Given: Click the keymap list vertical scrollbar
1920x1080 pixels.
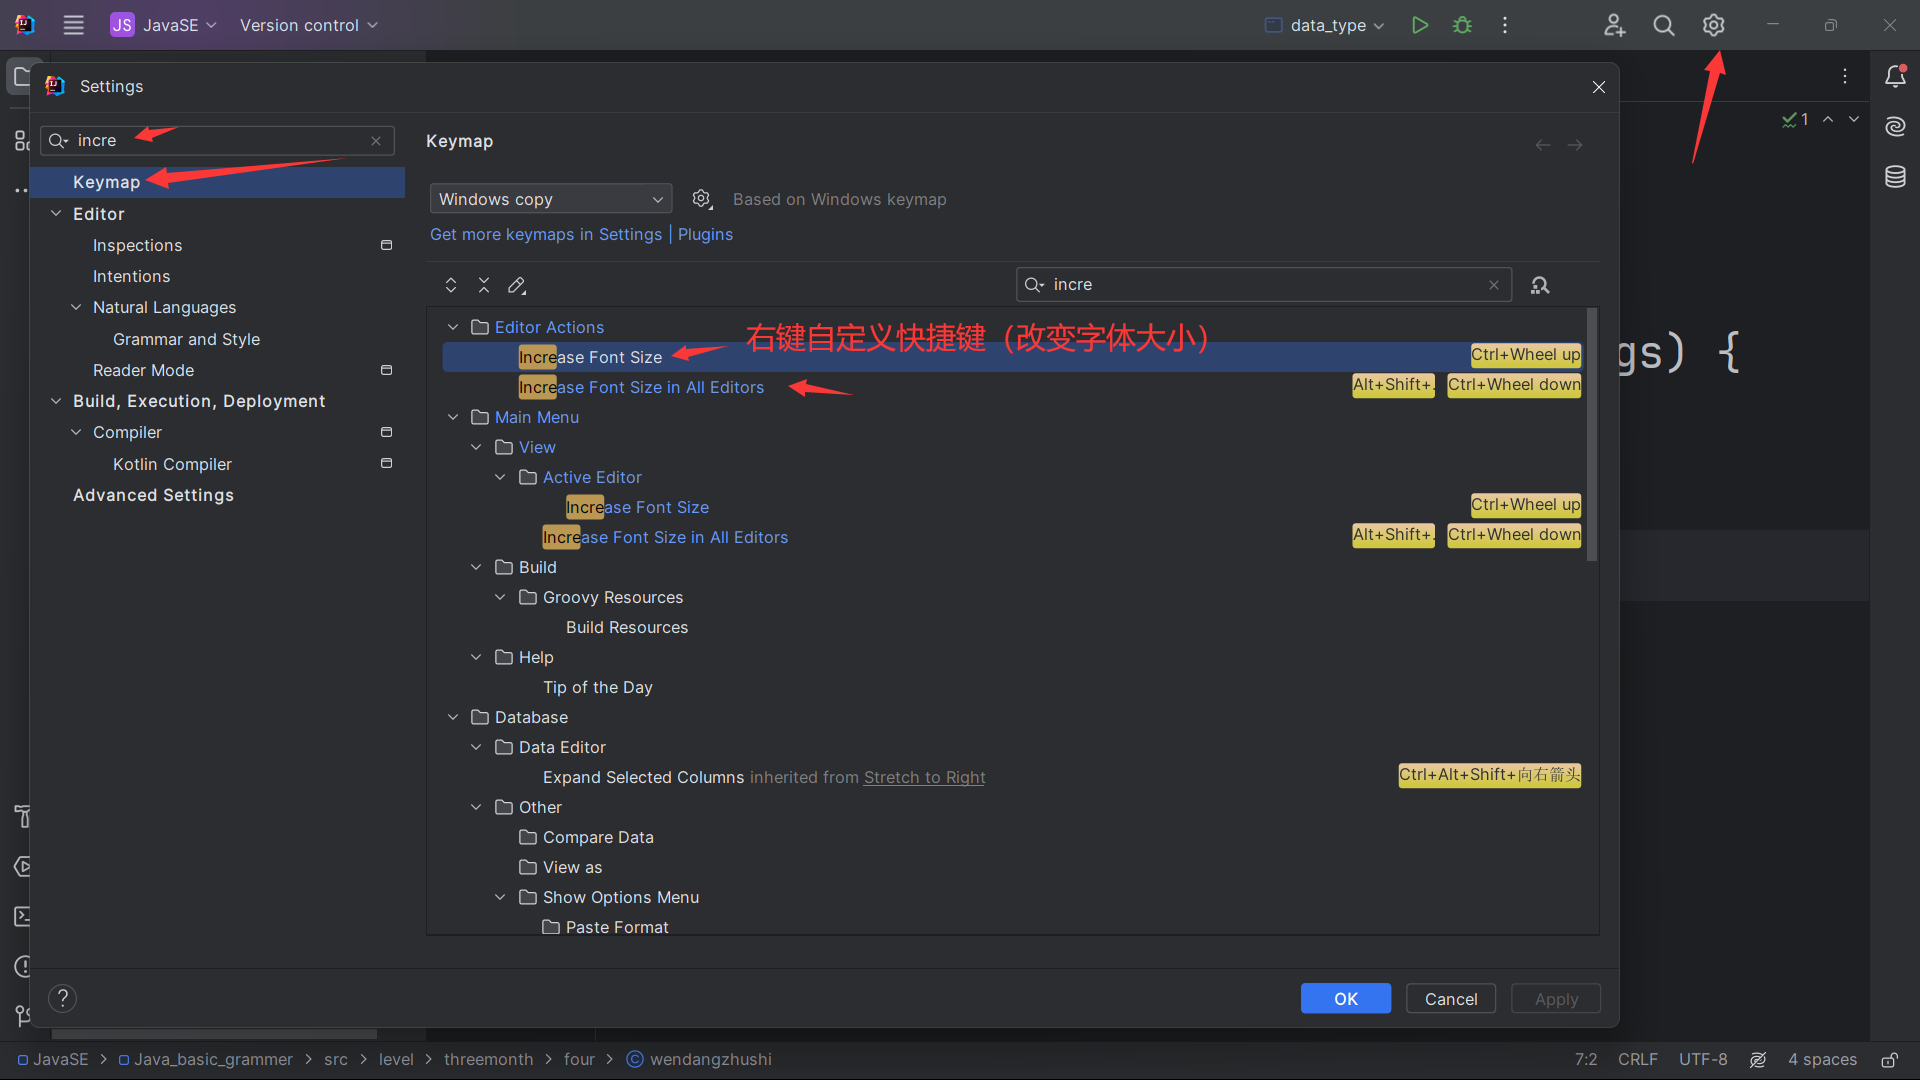Looking at the screenshot, I should (1591, 435).
